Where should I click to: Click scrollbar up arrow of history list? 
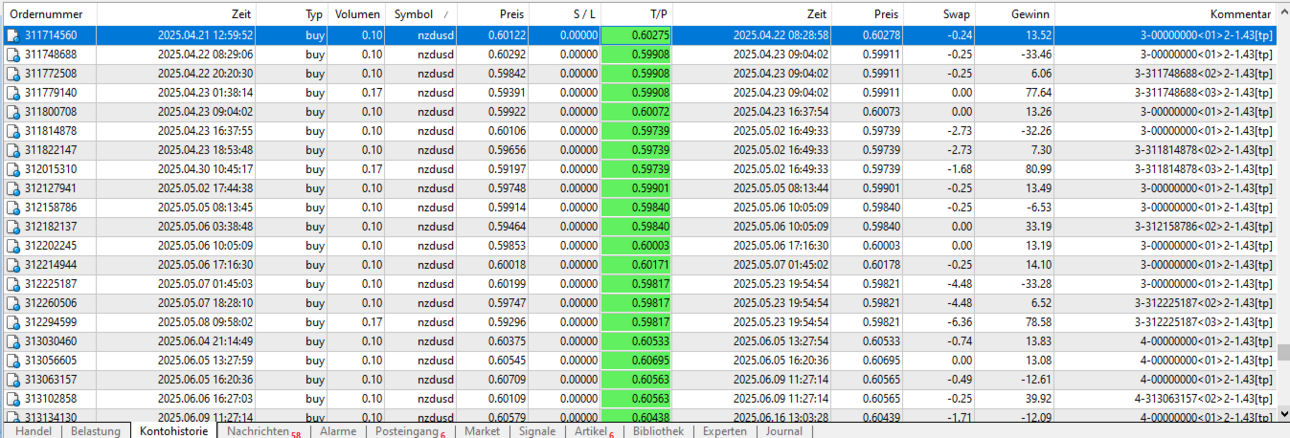pos(1283,14)
